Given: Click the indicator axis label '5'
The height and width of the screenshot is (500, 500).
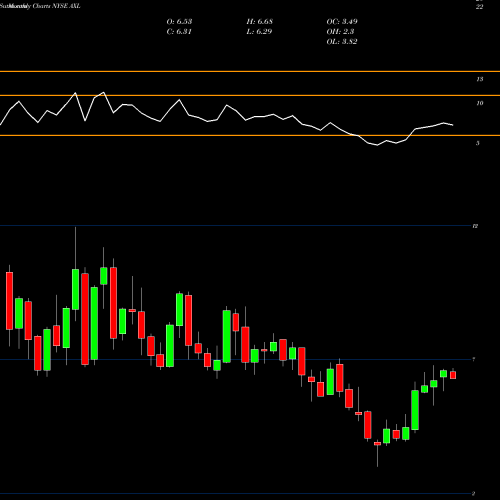Looking at the screenshot, I should pyautogui.click(x=478, y=143).
